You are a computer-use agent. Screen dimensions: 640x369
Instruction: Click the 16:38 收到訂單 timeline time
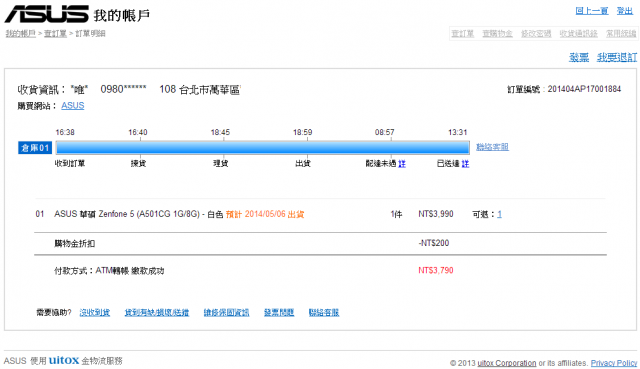[65, 132]
